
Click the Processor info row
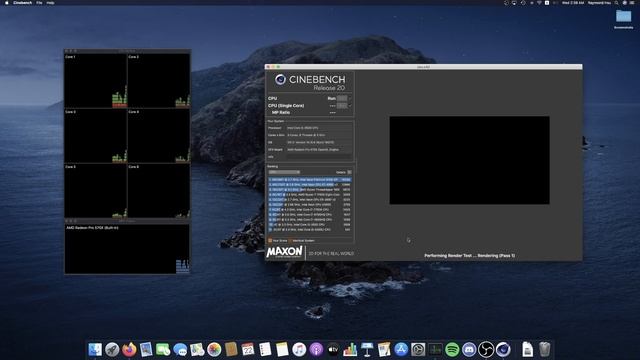tap(310, 128)
